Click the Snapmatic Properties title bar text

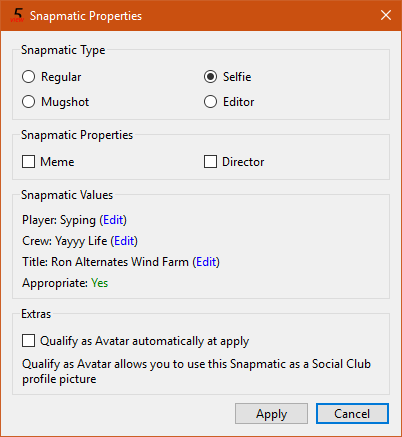pos(86,16)
